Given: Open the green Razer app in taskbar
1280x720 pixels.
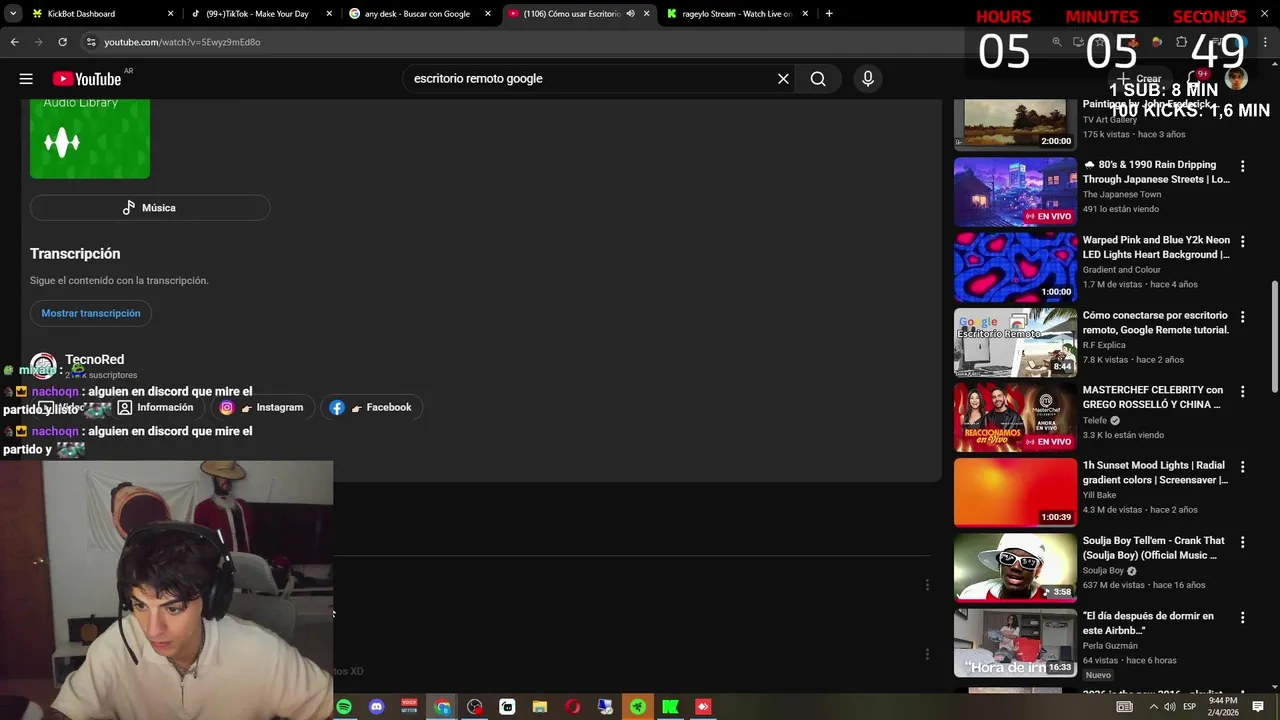Looking at the screenshot, I should [x=638, y=707].
